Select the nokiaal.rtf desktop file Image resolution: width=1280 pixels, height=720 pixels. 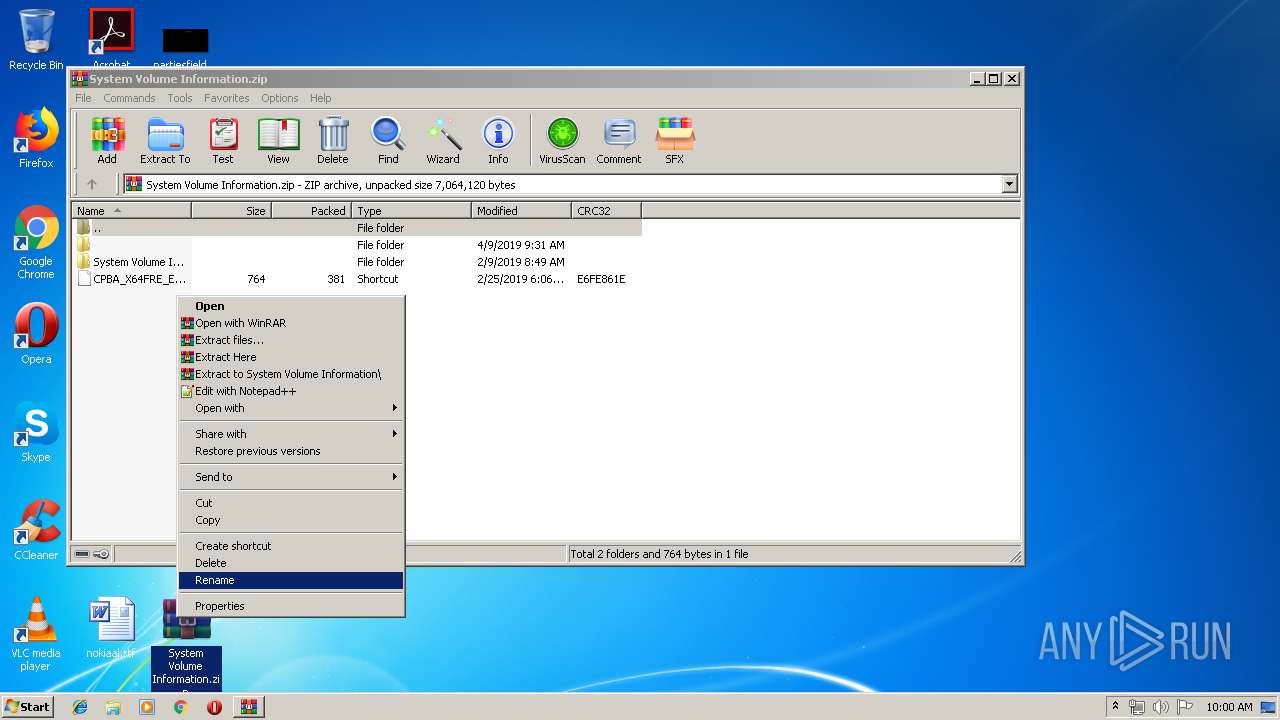110,628
